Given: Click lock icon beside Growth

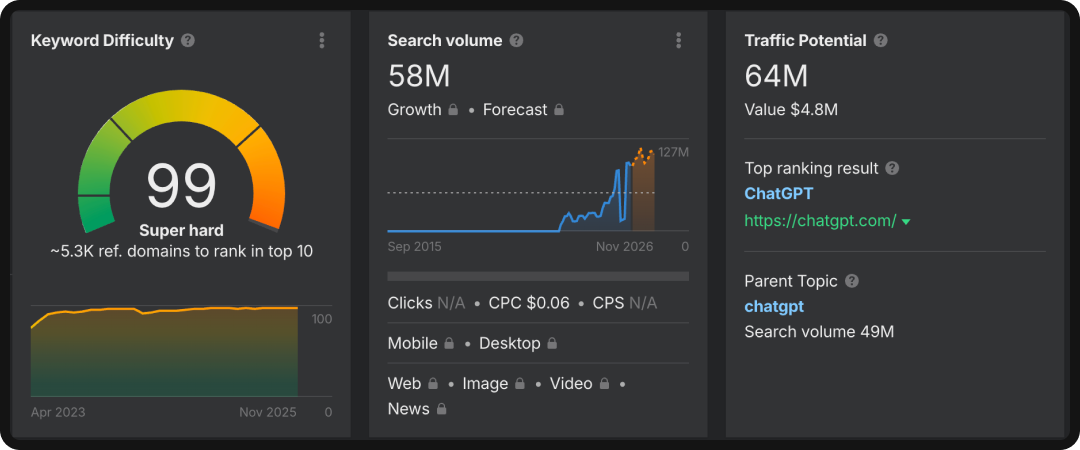Looking at the screenshot, I should pyautogui.click(x=453, y=109).
